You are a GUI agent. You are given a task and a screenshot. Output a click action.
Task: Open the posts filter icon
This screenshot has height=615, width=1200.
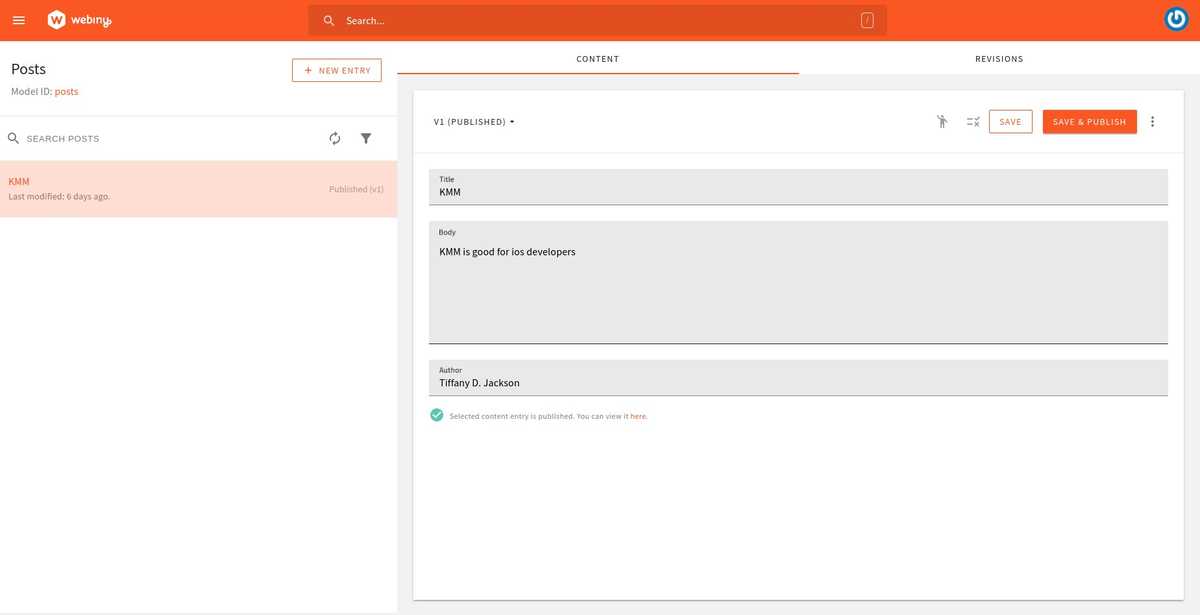pyautogui.click(x=366, y=138)
